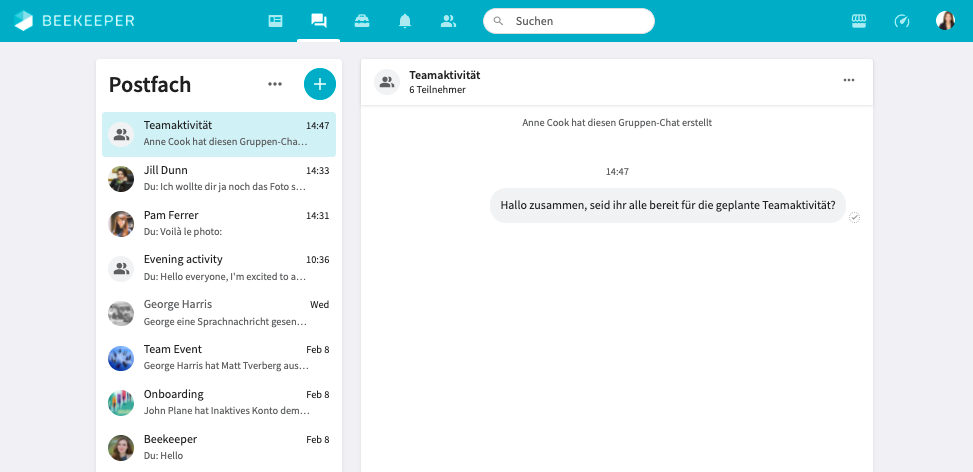Click 'Du: Voilà le photo:' preview text
The height and width of the screenshot is (472, 973).
pyautogui.click(x=182, y=232)
